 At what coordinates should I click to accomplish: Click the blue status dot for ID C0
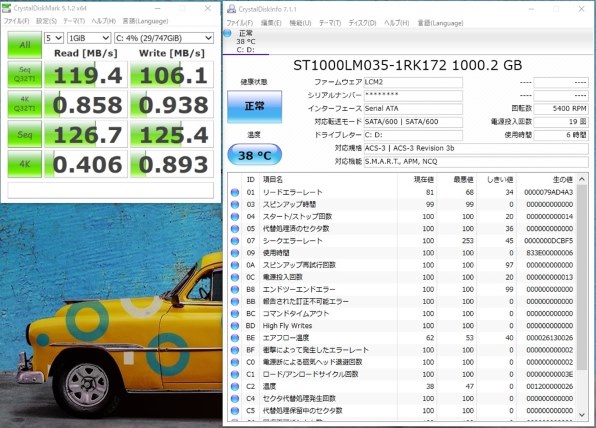(x=235, y=362)
